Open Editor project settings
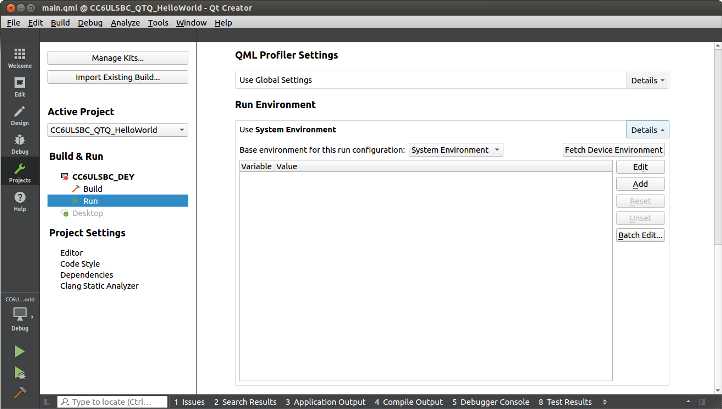Screen dimensions: 722x409 tap(71, 253)
